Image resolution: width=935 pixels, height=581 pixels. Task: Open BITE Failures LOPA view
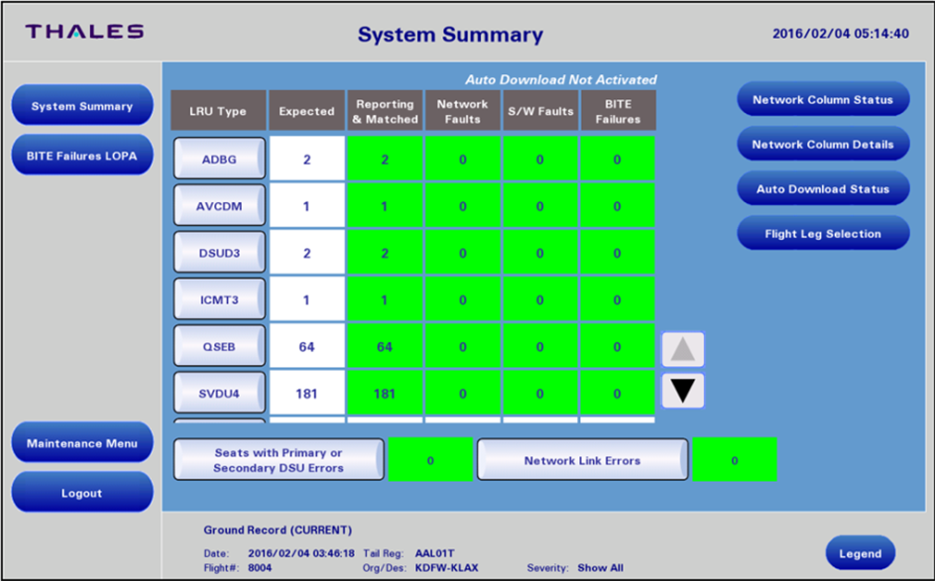(82, 155)
